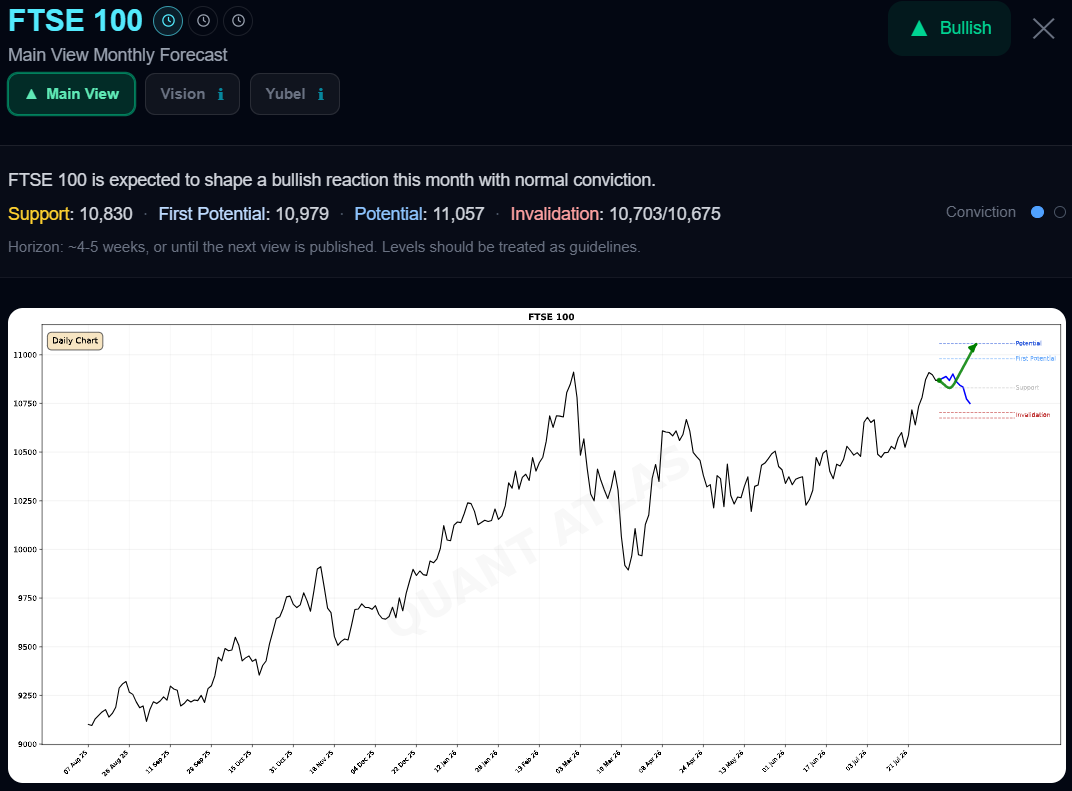Select the highlighted first clock timeframe icon
This screenshot has width=1072, height=791.
[x=168, y=21]
